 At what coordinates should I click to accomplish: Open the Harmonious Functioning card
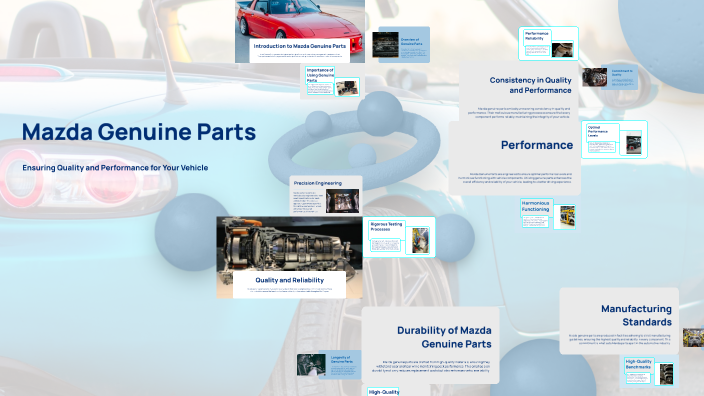548,214
